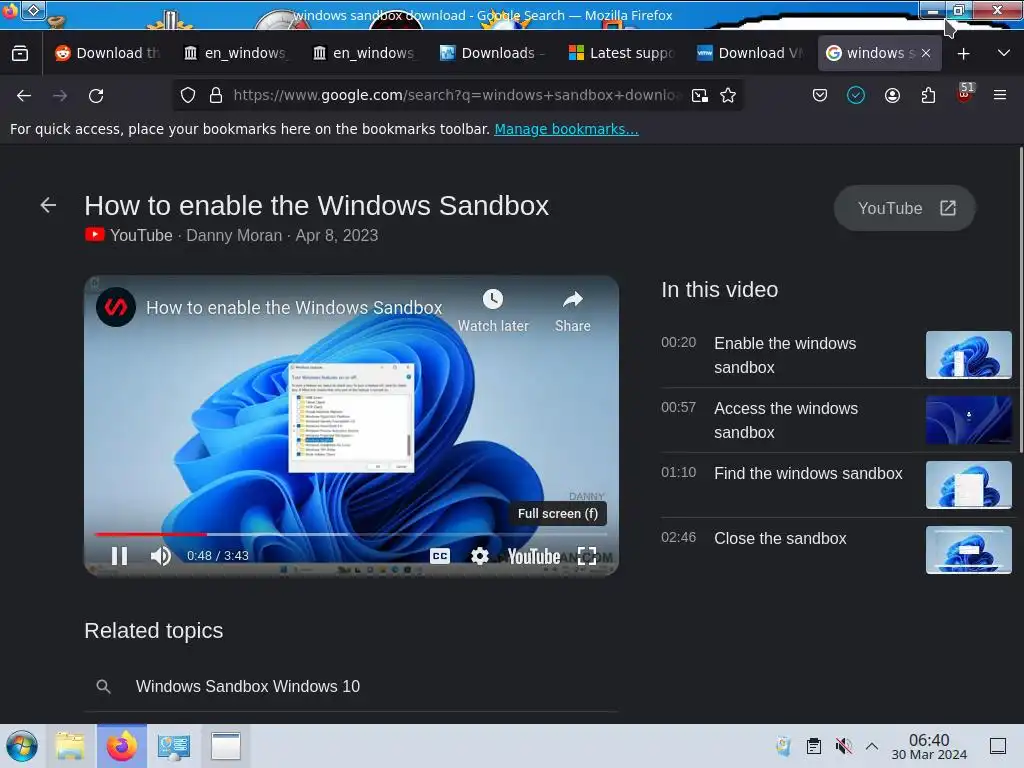Add video to Watch later
This screenshot has width=1024, height=768.
point(493,311)
